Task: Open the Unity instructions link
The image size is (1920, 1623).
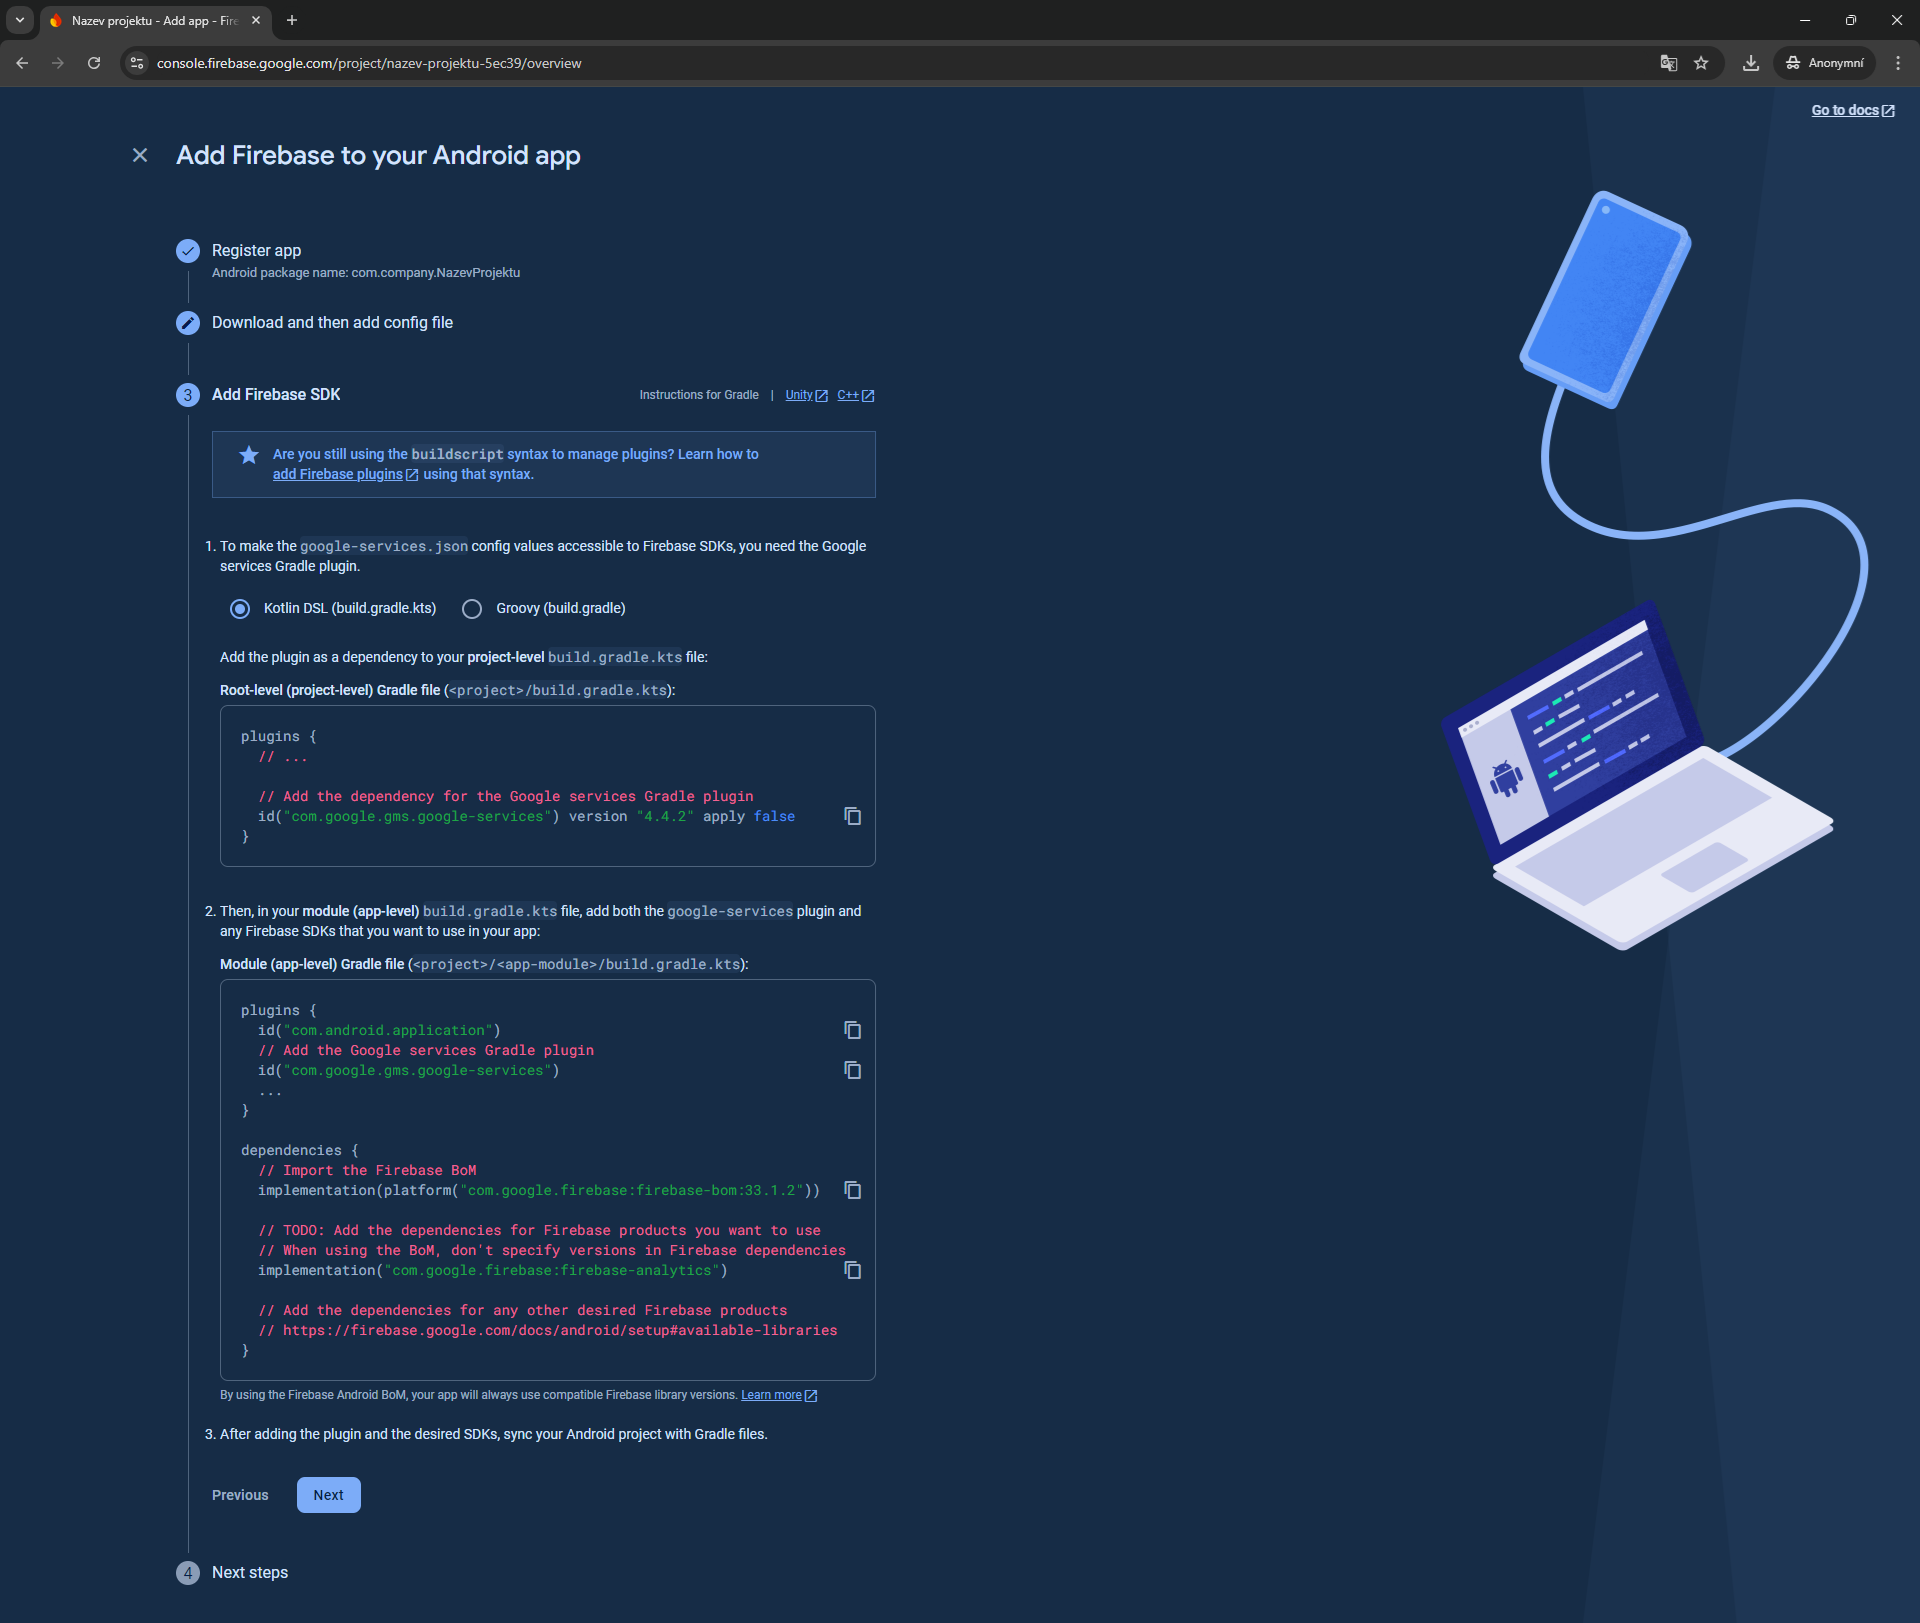Action: [799, 395]
